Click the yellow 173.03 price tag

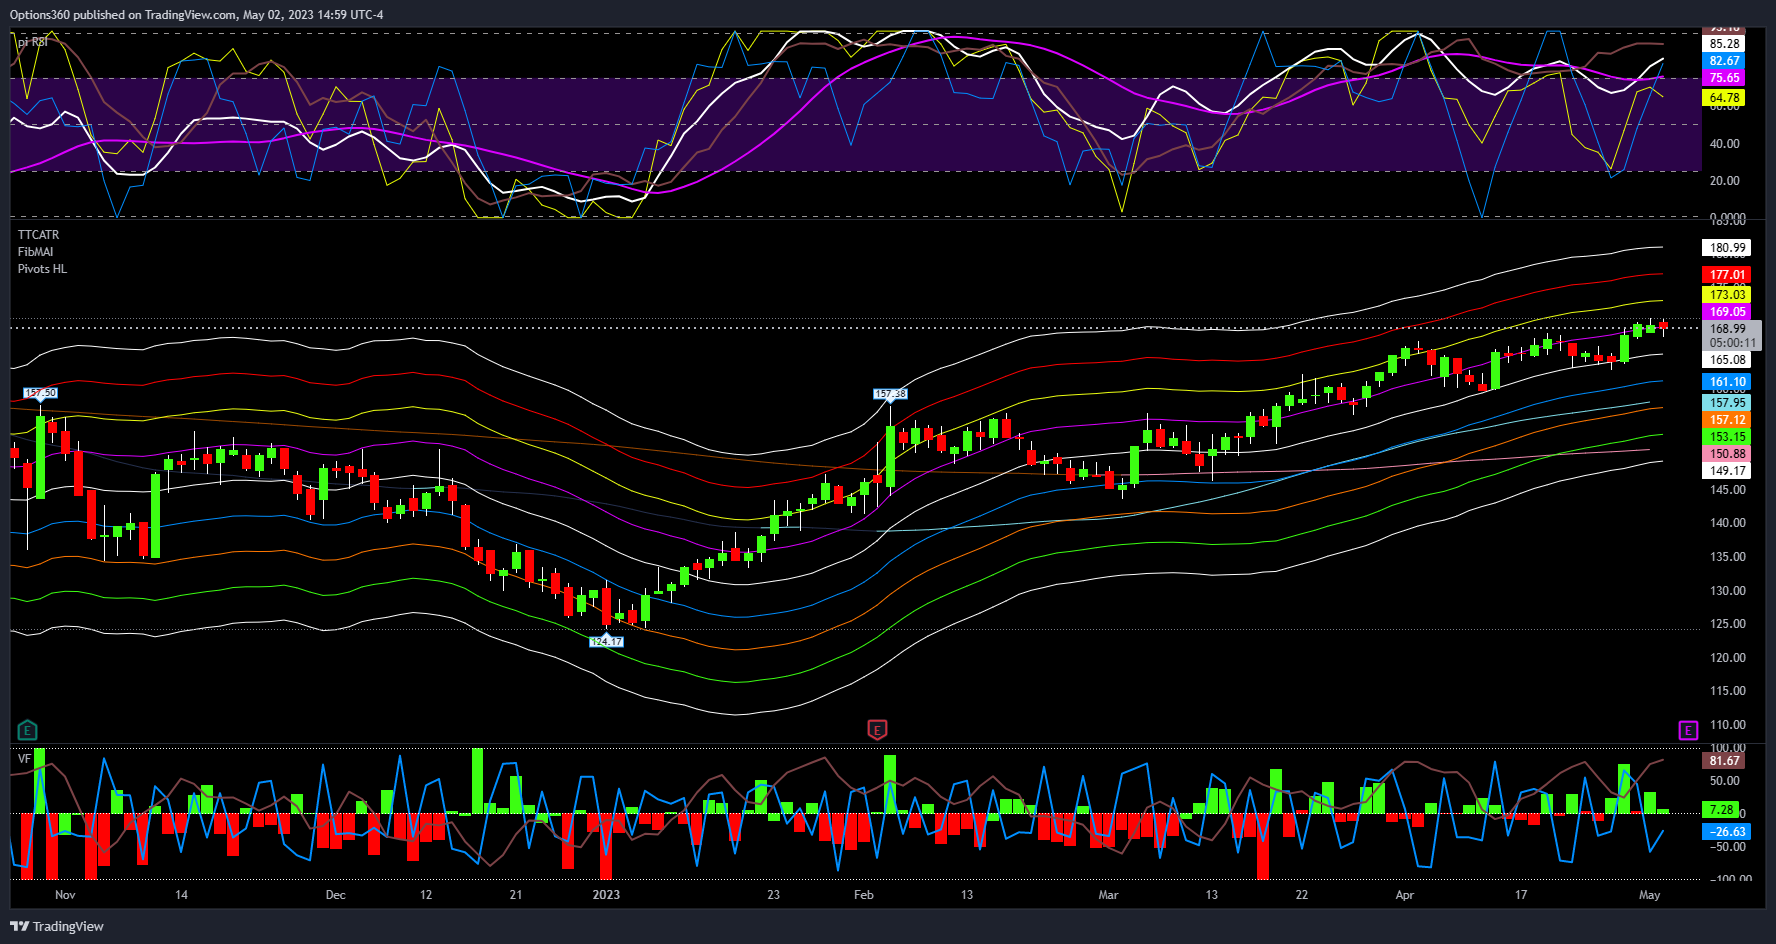(x=1727, y=295)
